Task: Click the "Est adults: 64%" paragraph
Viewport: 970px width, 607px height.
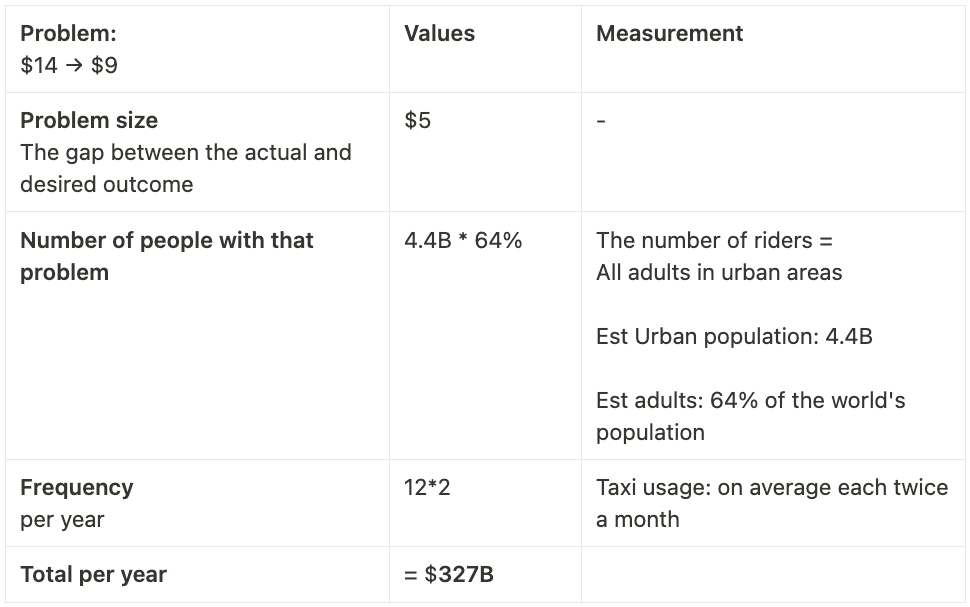Action: coord(750,416)
